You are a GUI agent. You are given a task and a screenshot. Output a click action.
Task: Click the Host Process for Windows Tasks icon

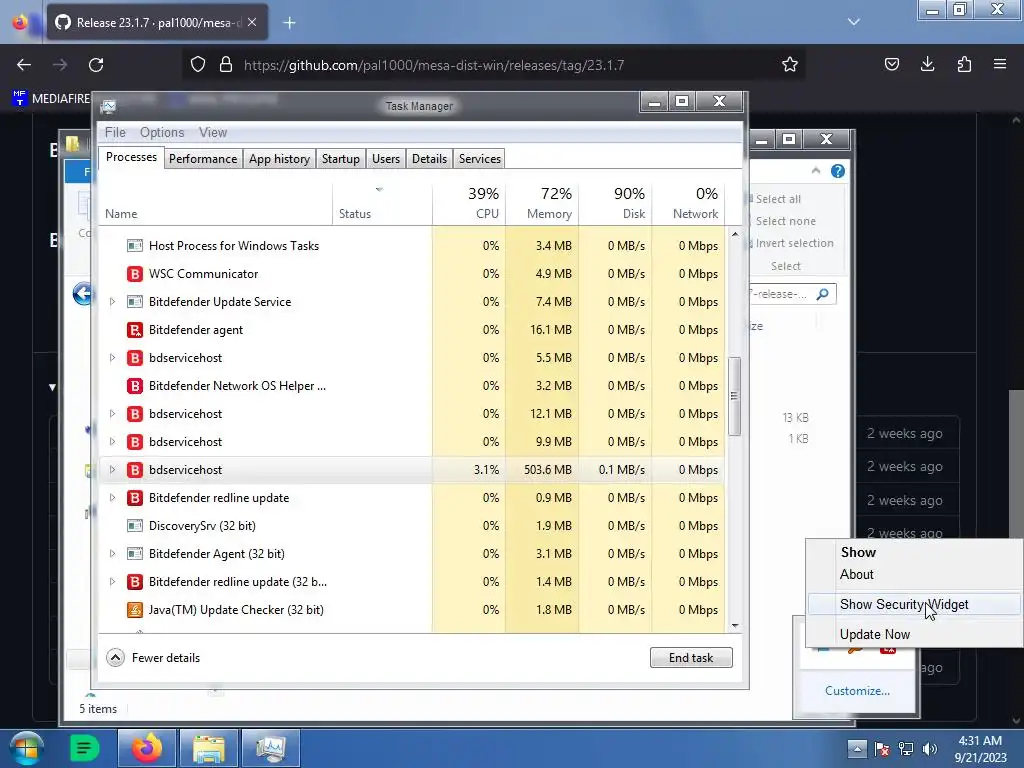135,246
